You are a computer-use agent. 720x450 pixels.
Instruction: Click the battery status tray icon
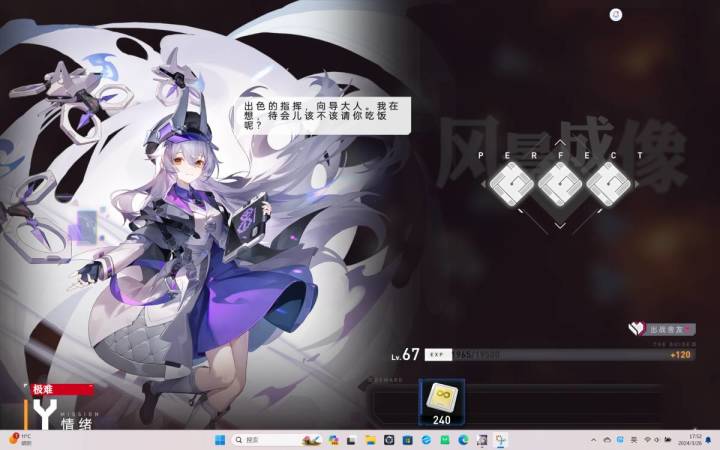pyautogui.click(x=668, y=440)
